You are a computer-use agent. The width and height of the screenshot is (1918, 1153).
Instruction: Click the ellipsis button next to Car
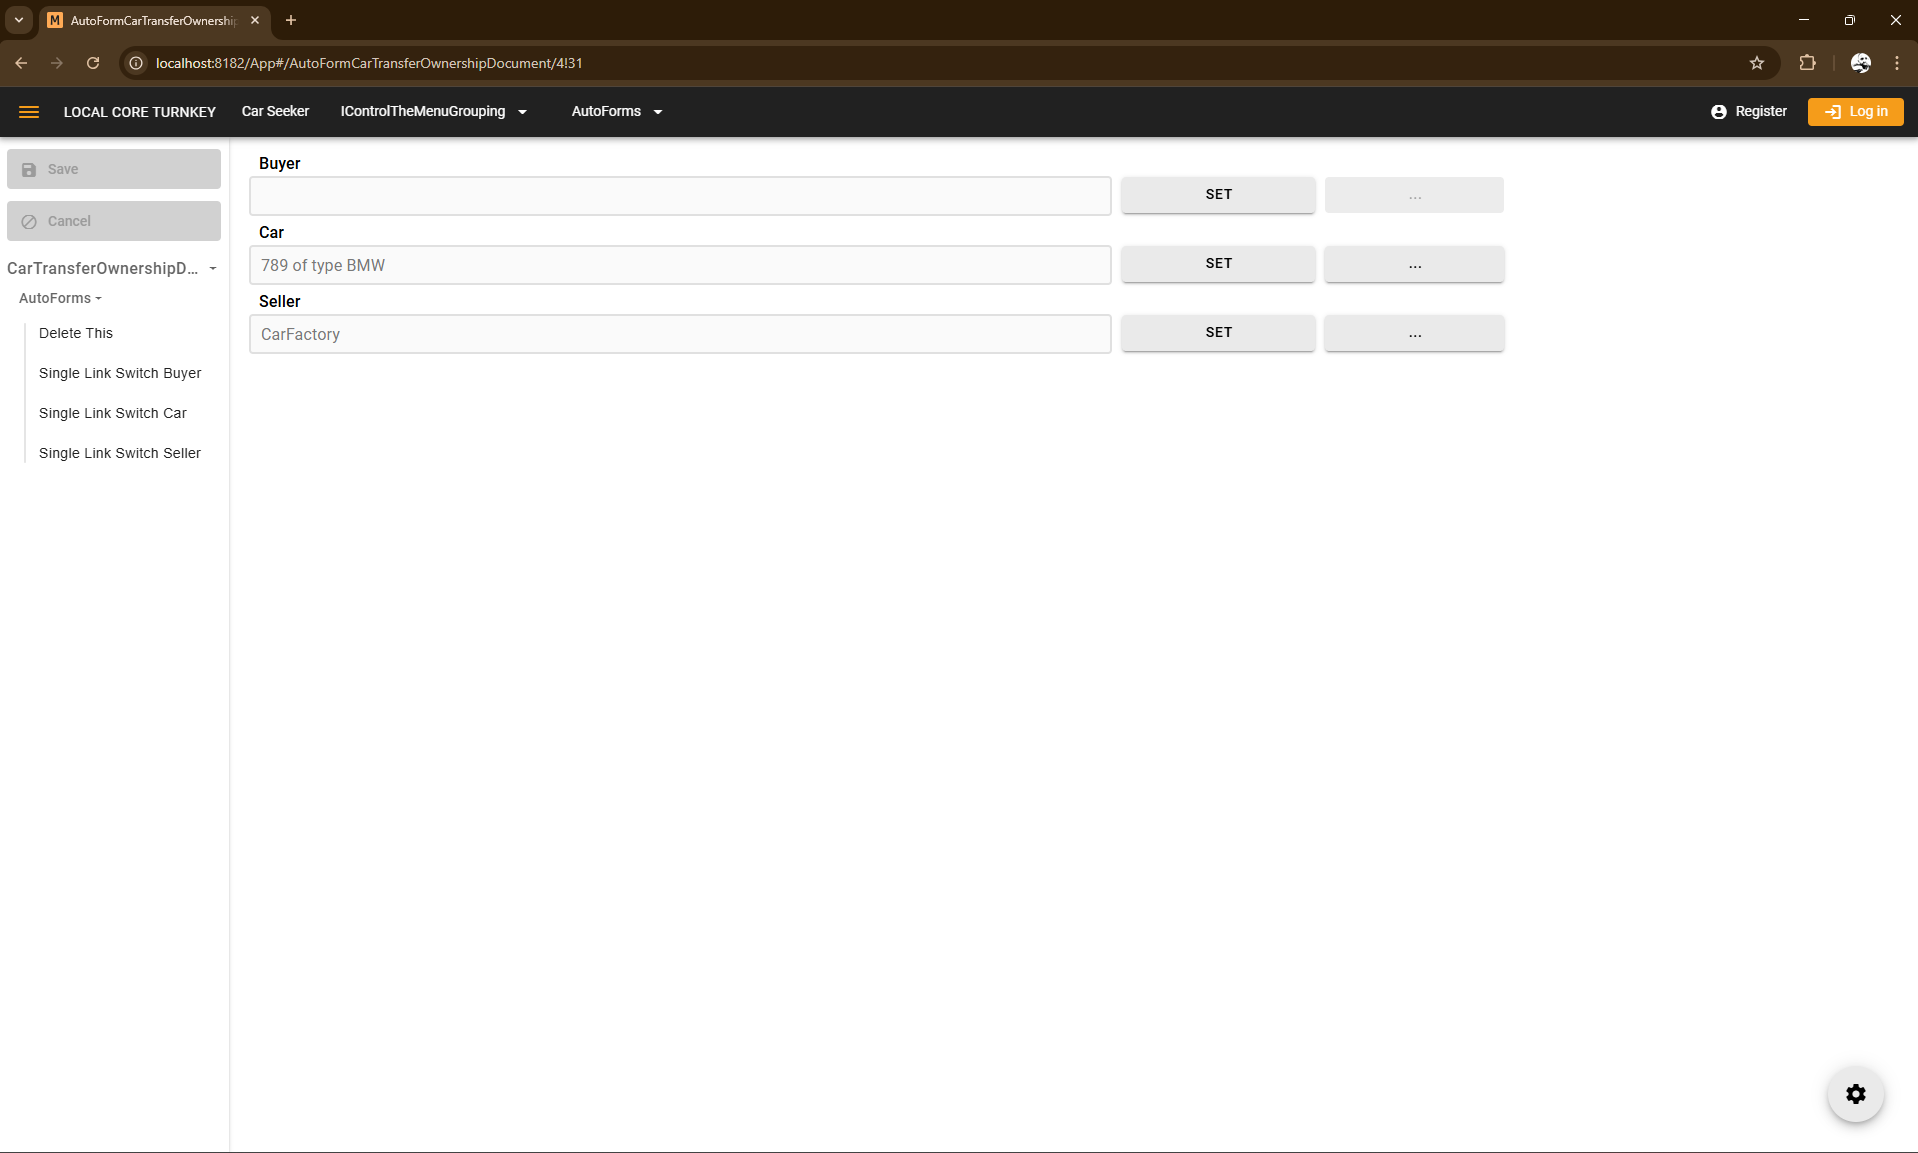pos(1413,264)
